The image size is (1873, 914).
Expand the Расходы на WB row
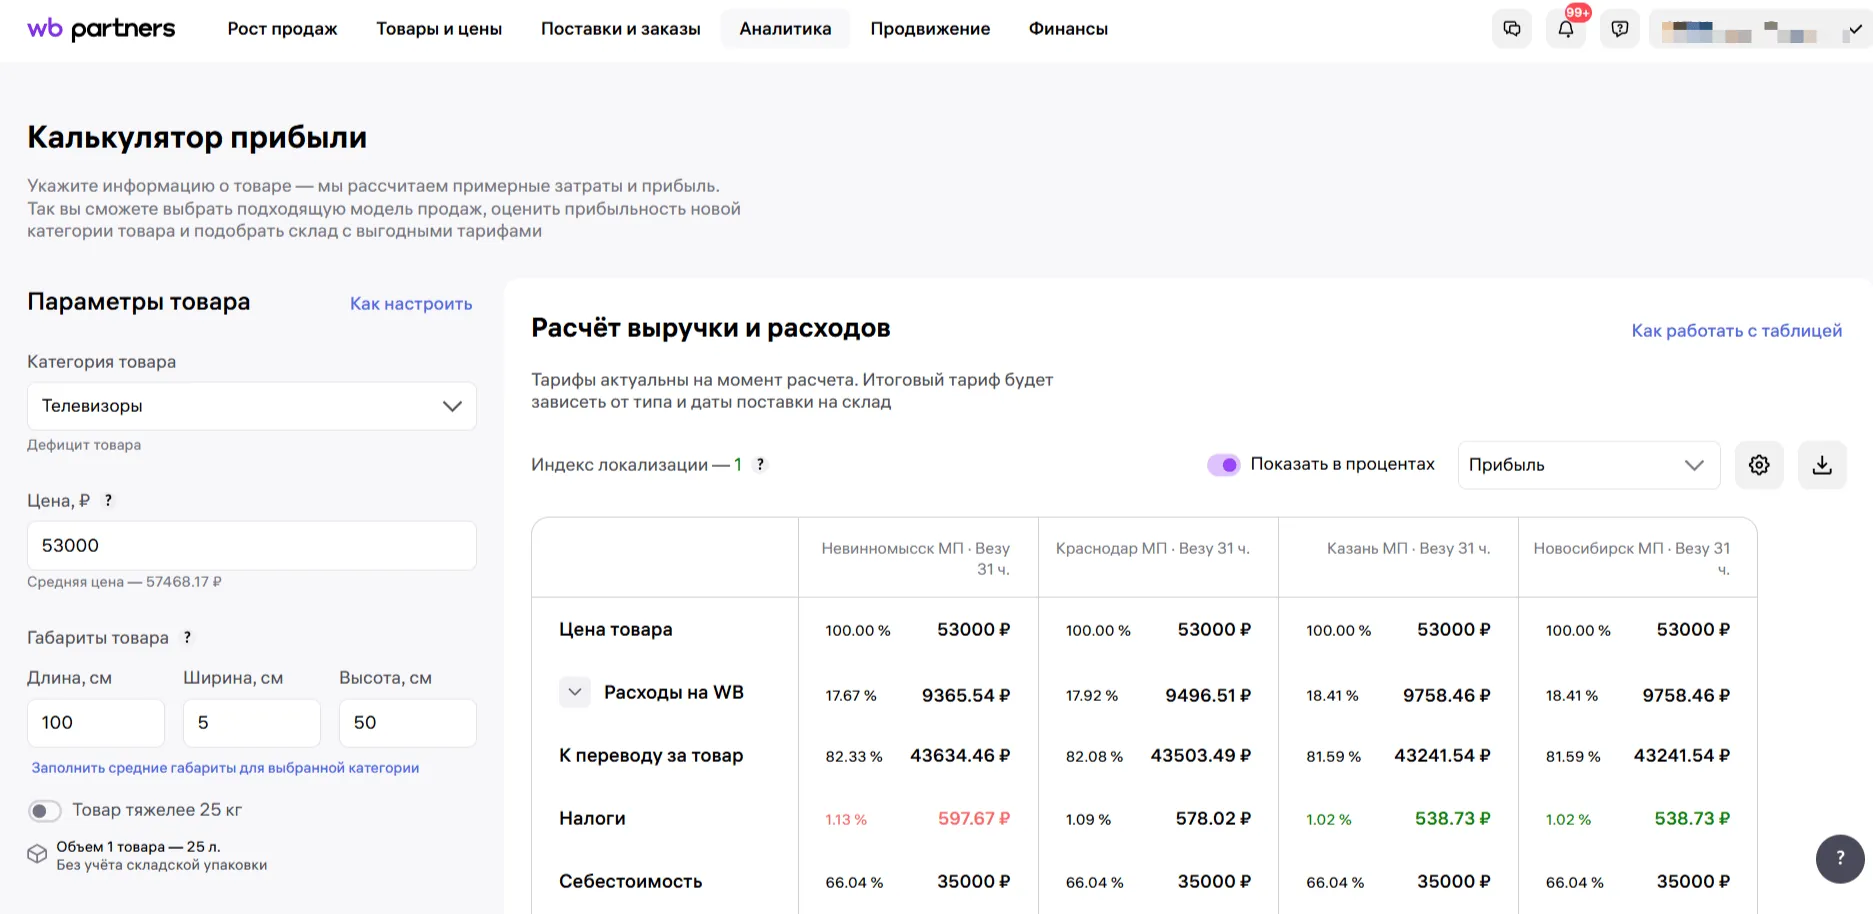click(x=574, y=692)
